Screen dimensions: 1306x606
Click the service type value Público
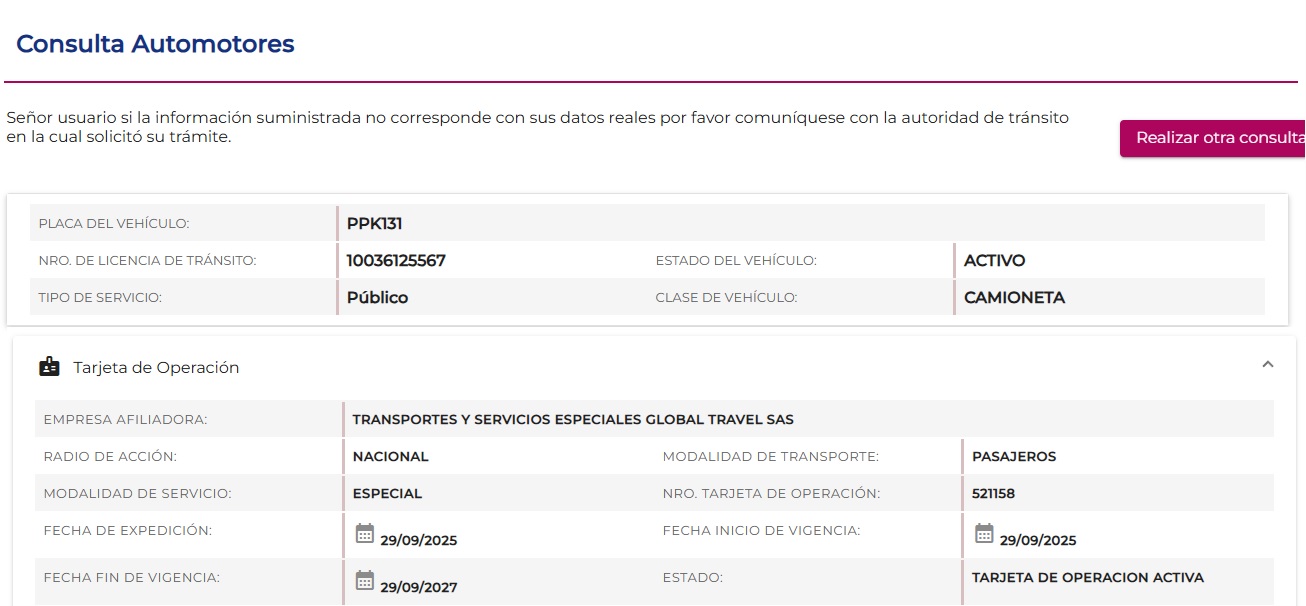(x=377, y=298)
